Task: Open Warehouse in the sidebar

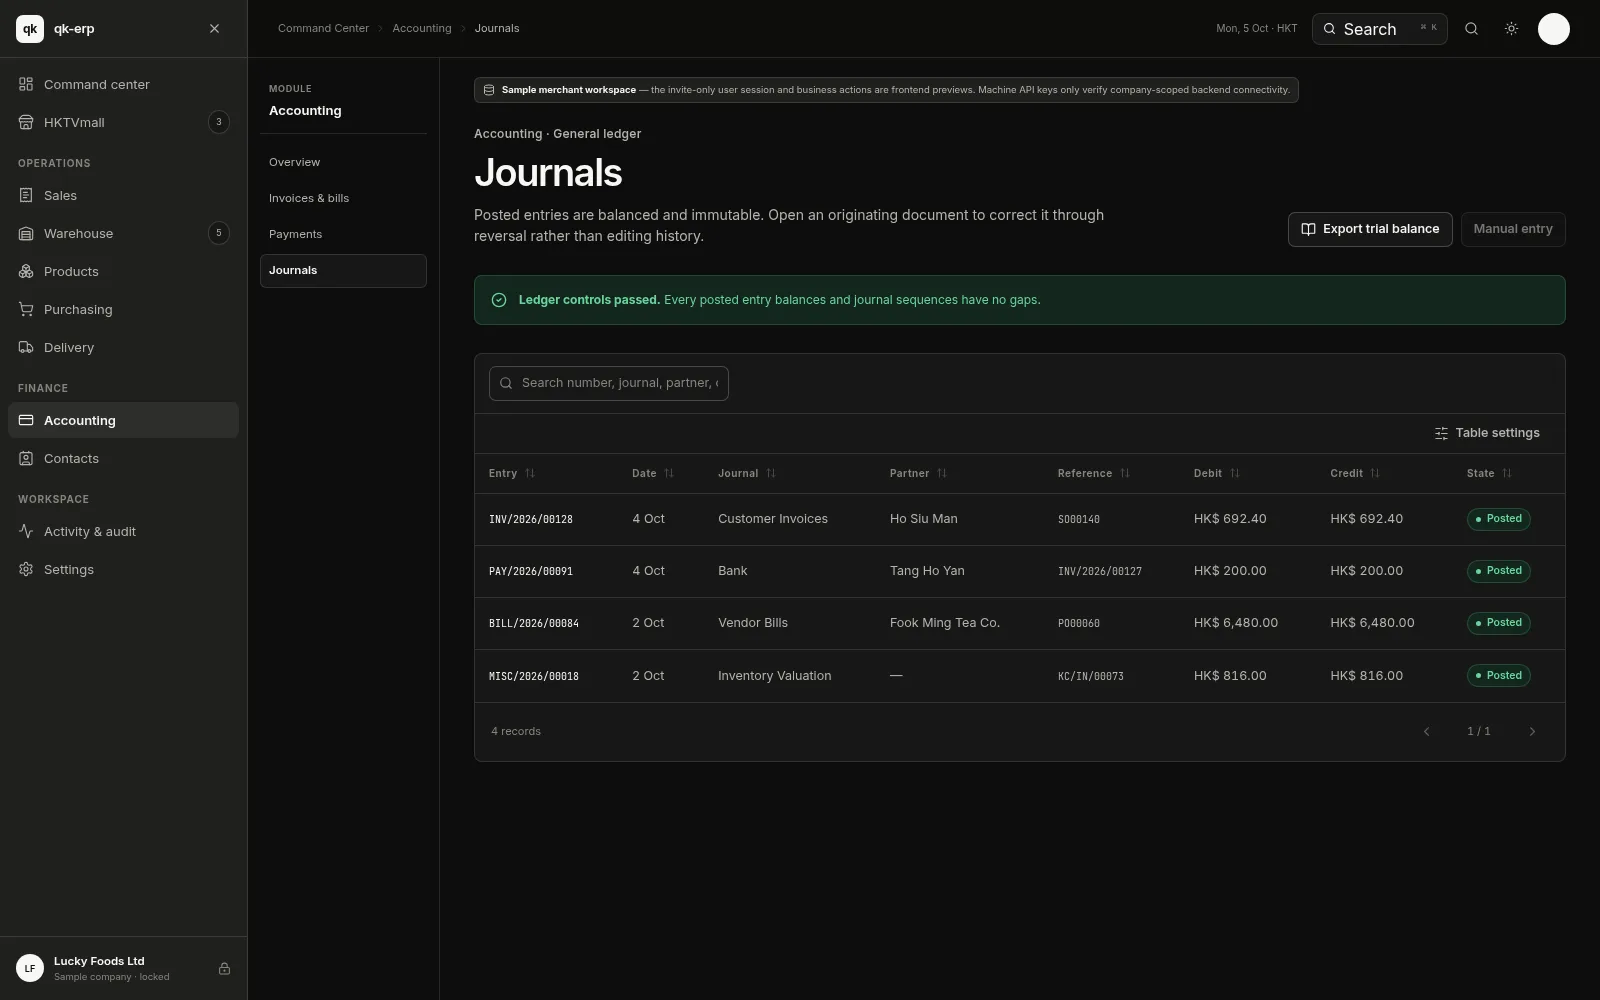Action: point(123,233)
